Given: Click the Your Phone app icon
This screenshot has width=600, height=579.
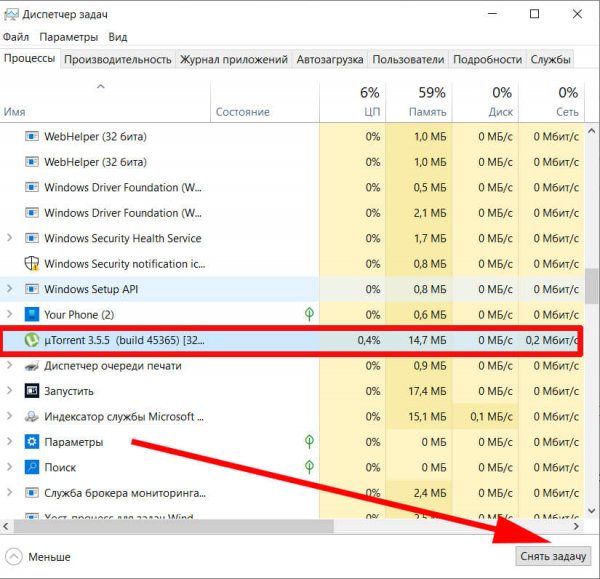Looking at the screenshot, I should tap(31, 314).
